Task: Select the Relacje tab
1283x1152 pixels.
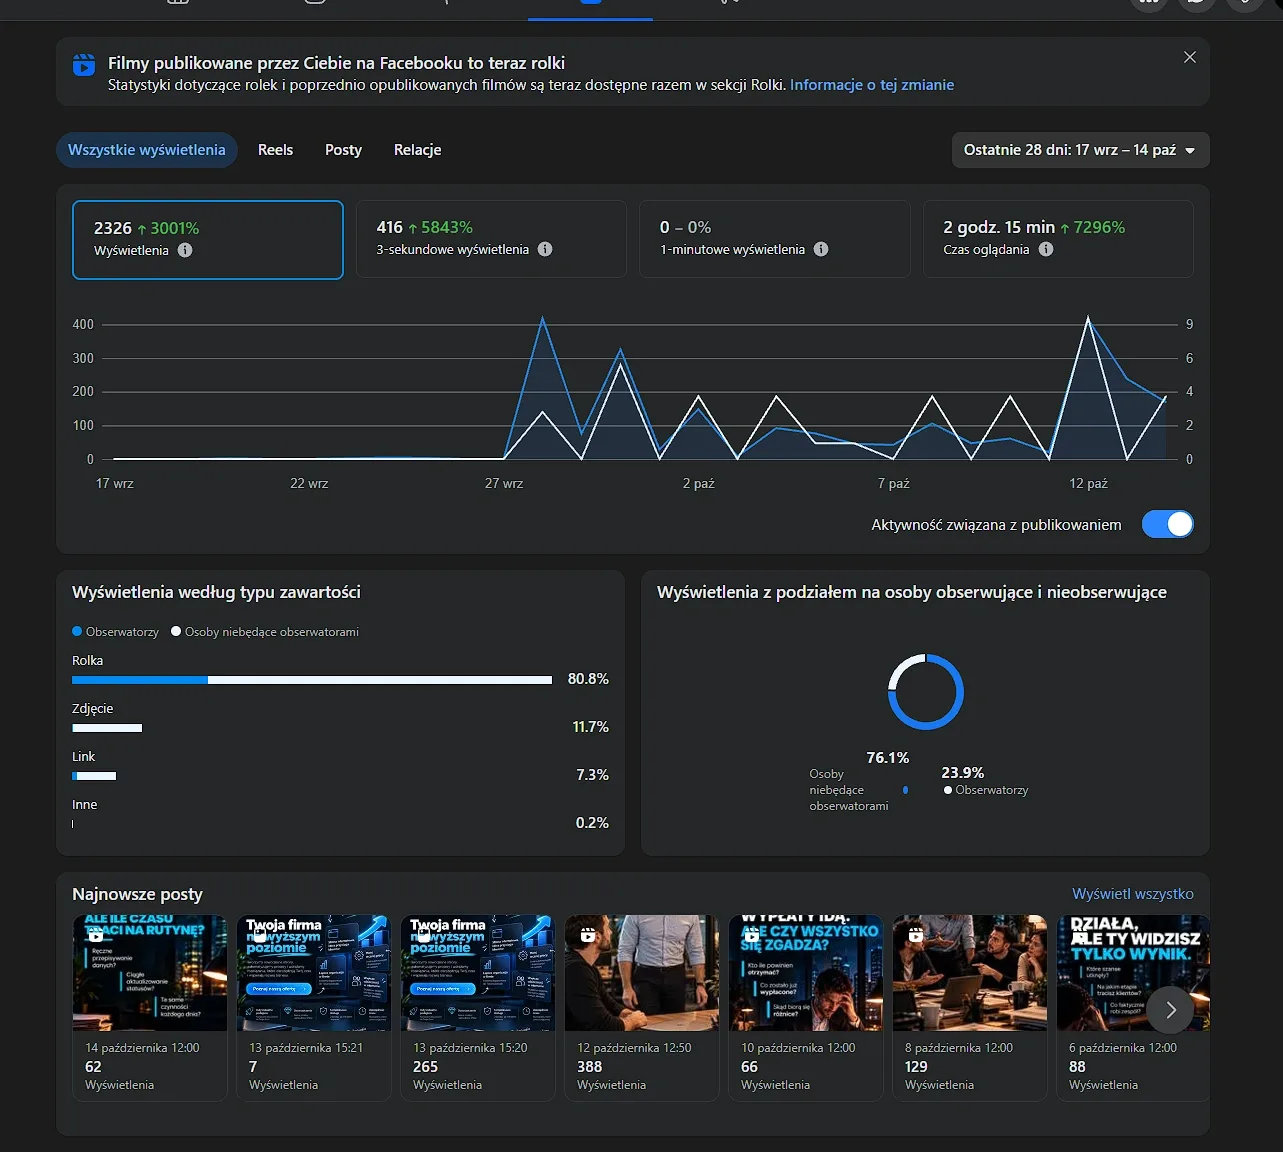Action: click(417, 150)
